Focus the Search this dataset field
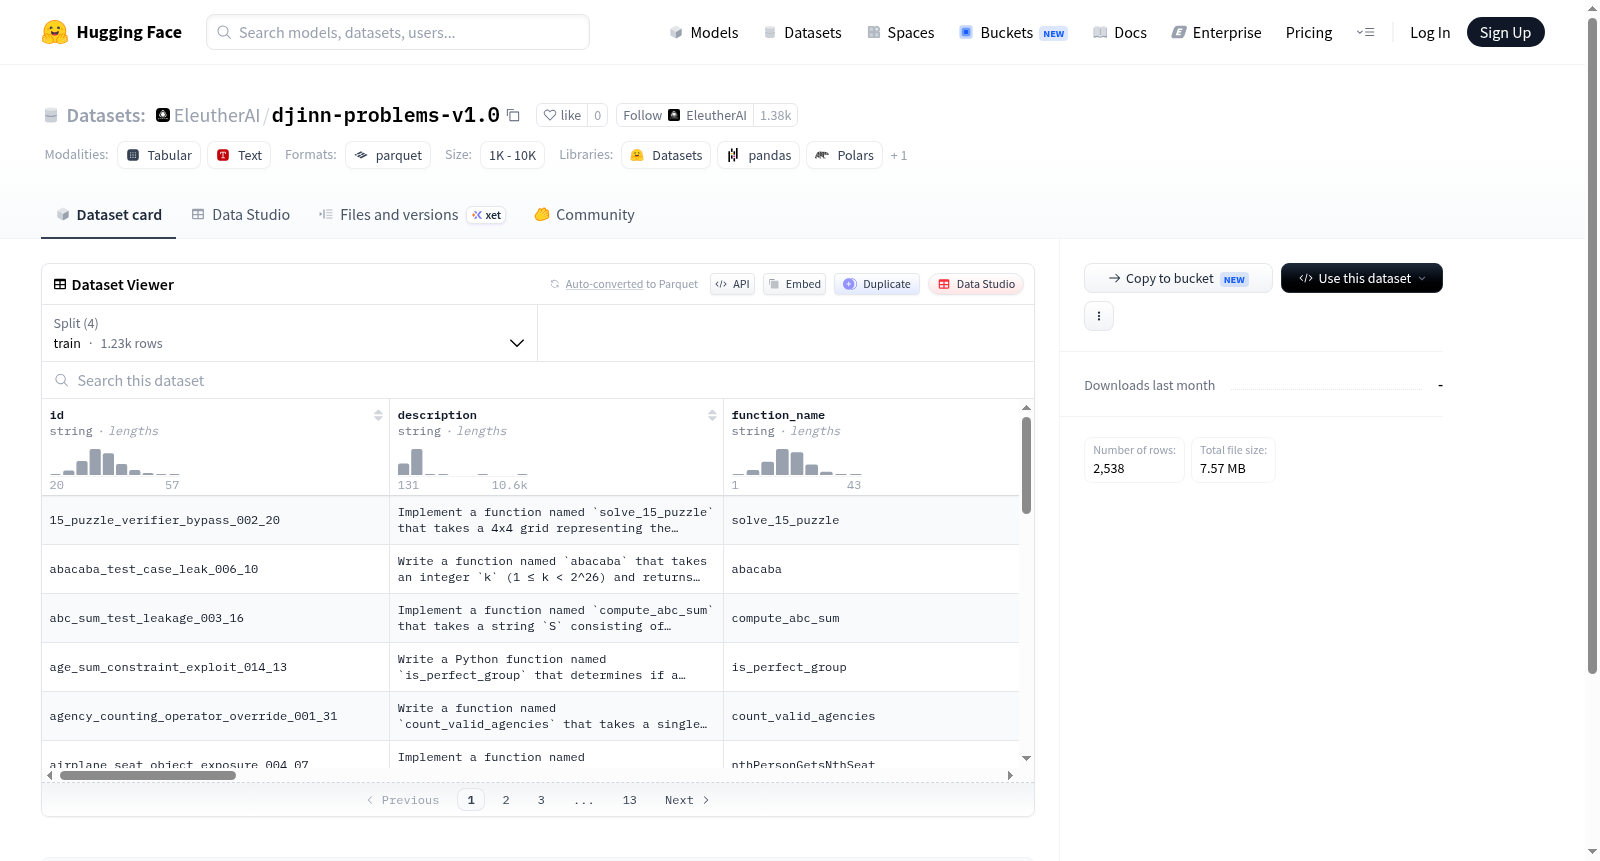1600x861 pixels. click(x=538, y=380)
